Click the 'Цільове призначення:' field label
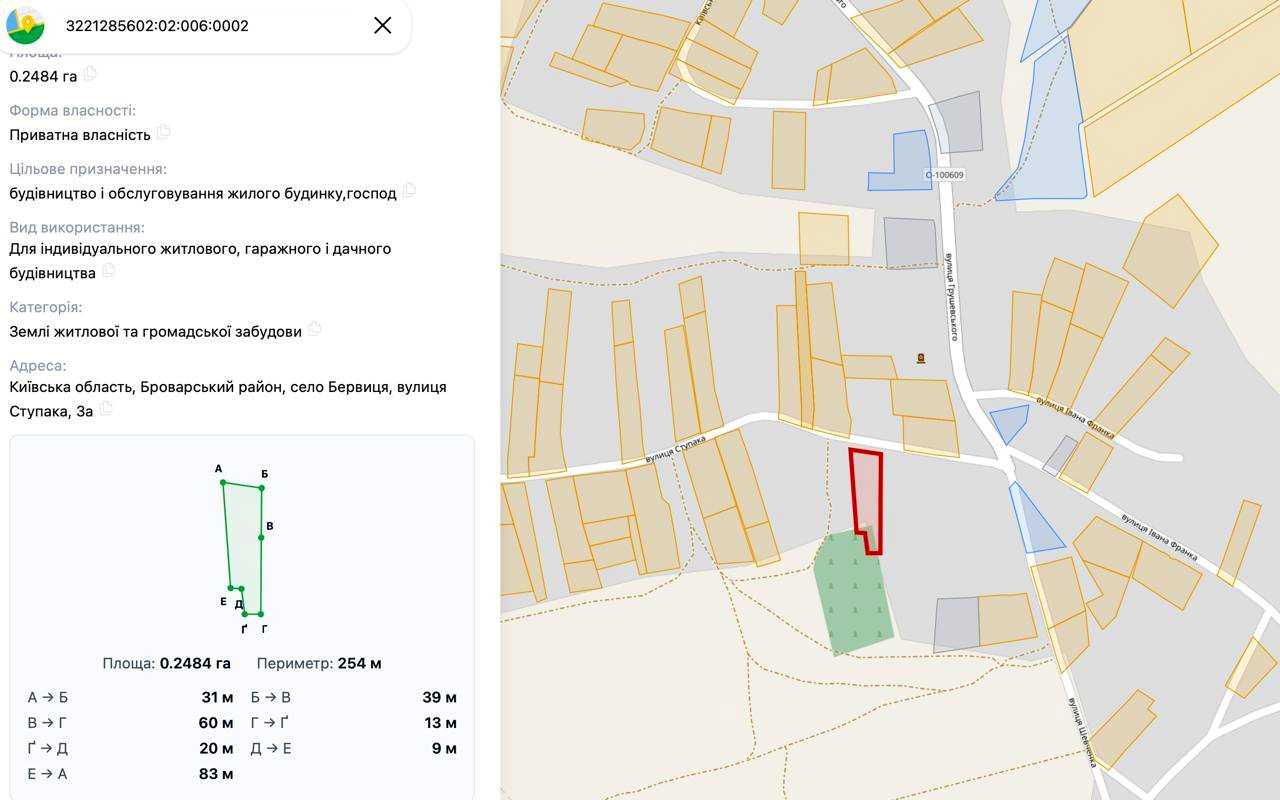Viewport: 1280px width, 800px height. pyautogui.click(x=88, y=169)
